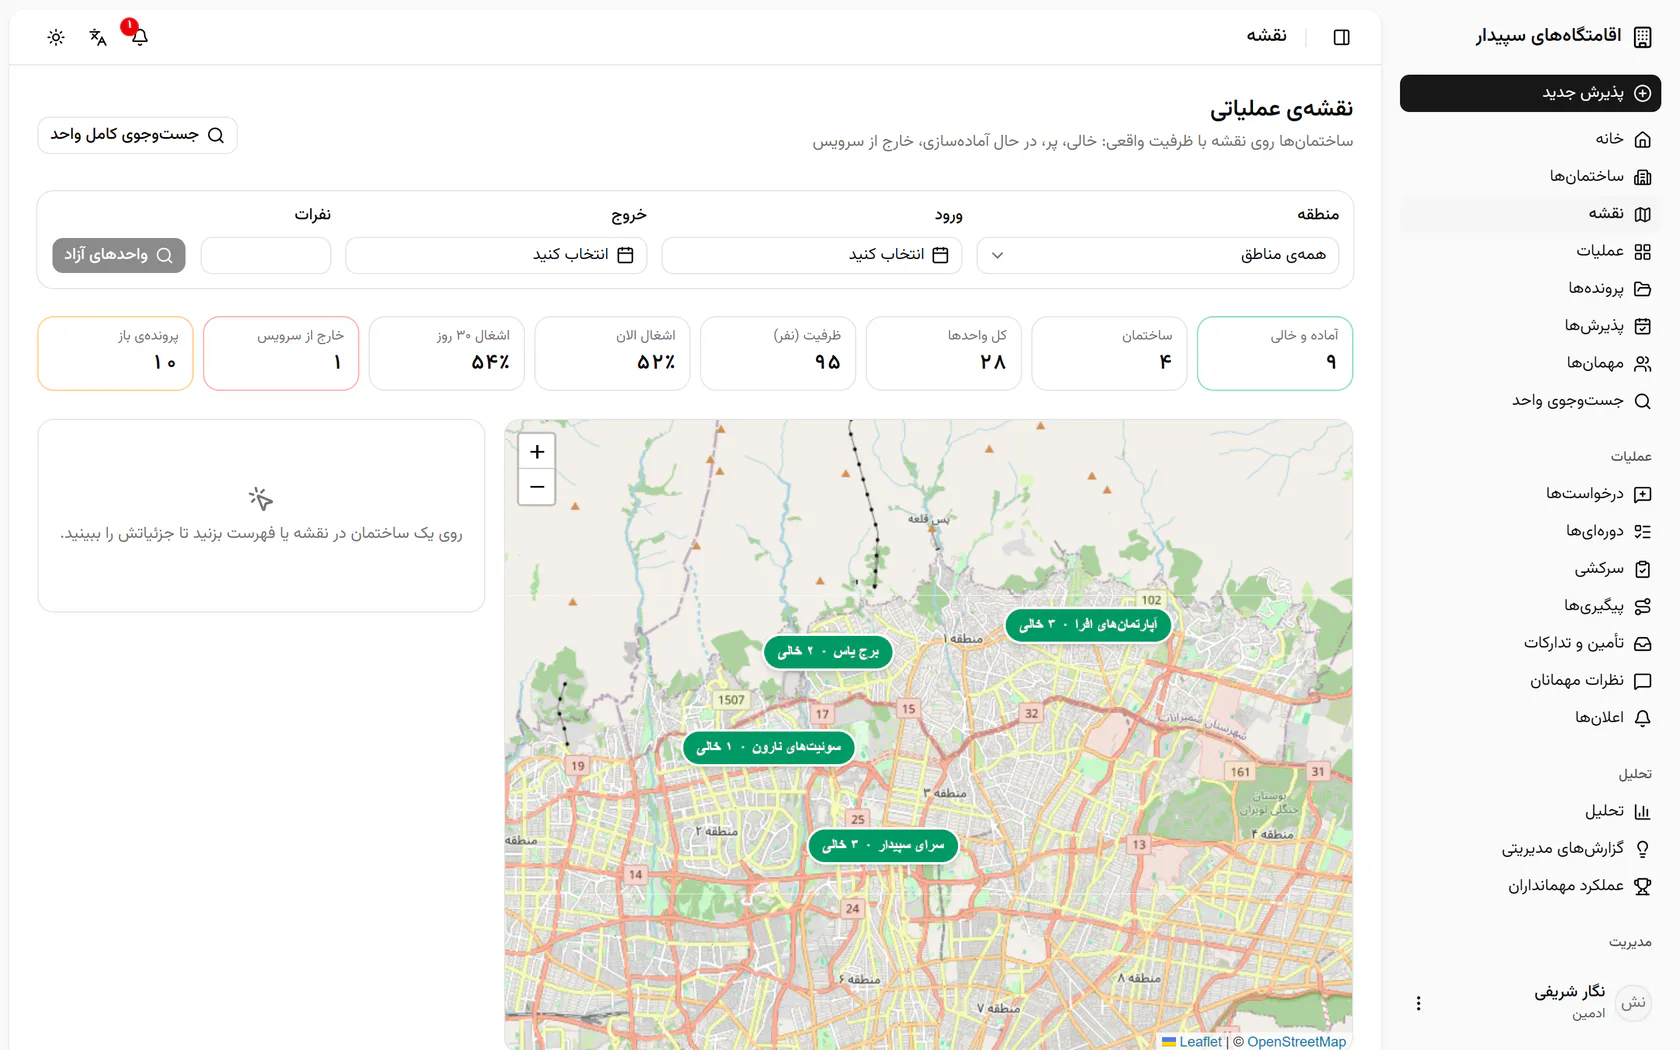1680x1050 pixels.
Task: Open the عملیات grid sidebar item
Action: [x=1530, y=251]
